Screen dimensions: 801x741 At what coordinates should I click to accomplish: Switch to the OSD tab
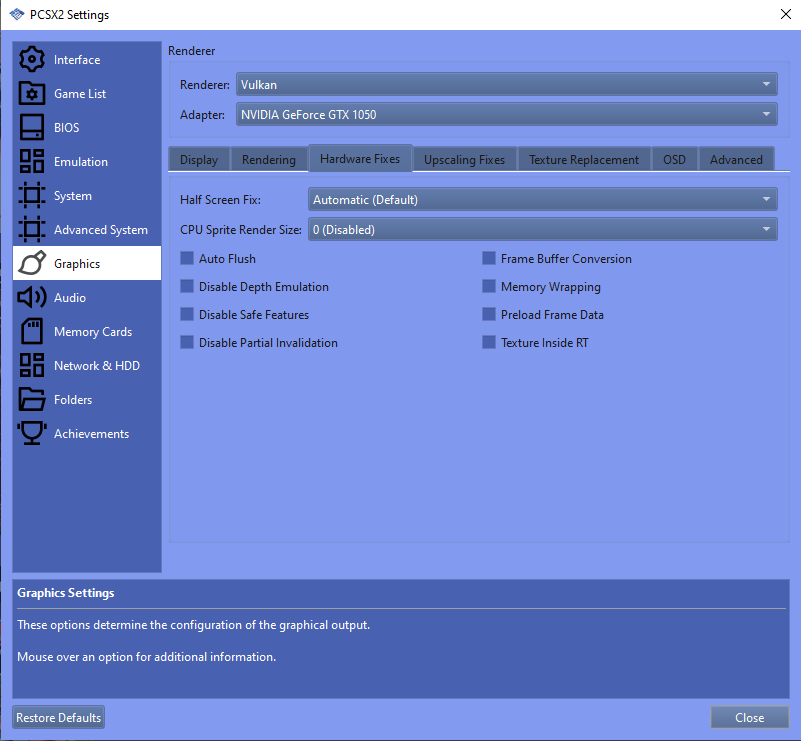[x=674, y=160]
